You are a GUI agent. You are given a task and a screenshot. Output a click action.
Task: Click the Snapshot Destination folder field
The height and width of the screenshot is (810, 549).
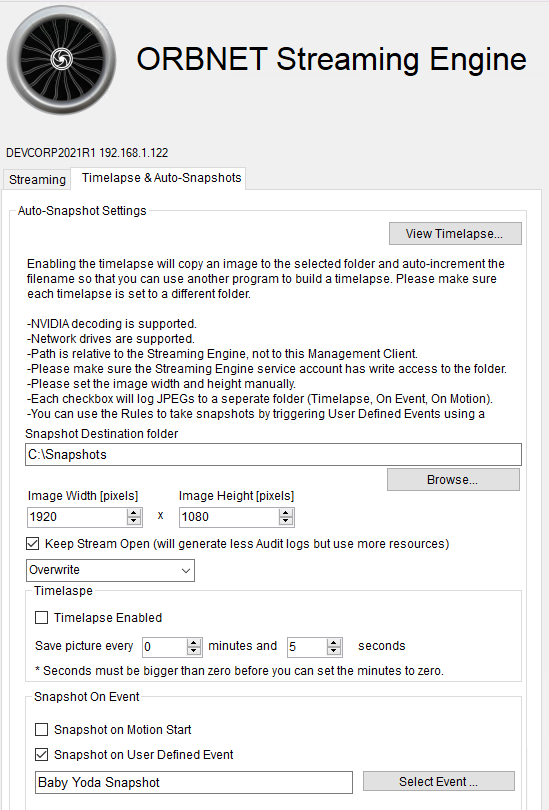coord(273,455)
